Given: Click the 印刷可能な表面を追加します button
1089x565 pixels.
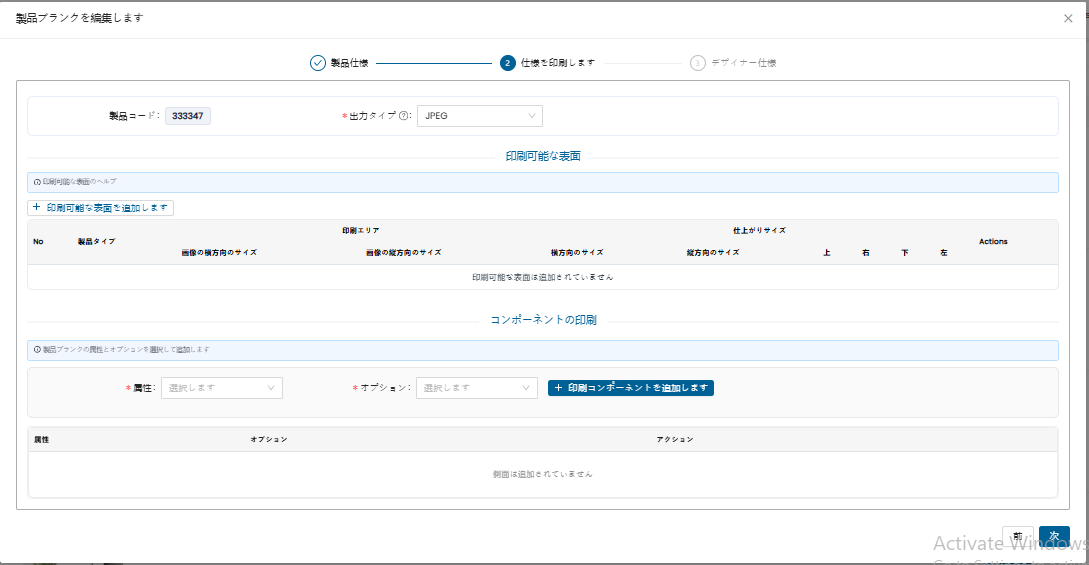Looking at the screenshot, I should pyautogui.click(x=101, y=208).
